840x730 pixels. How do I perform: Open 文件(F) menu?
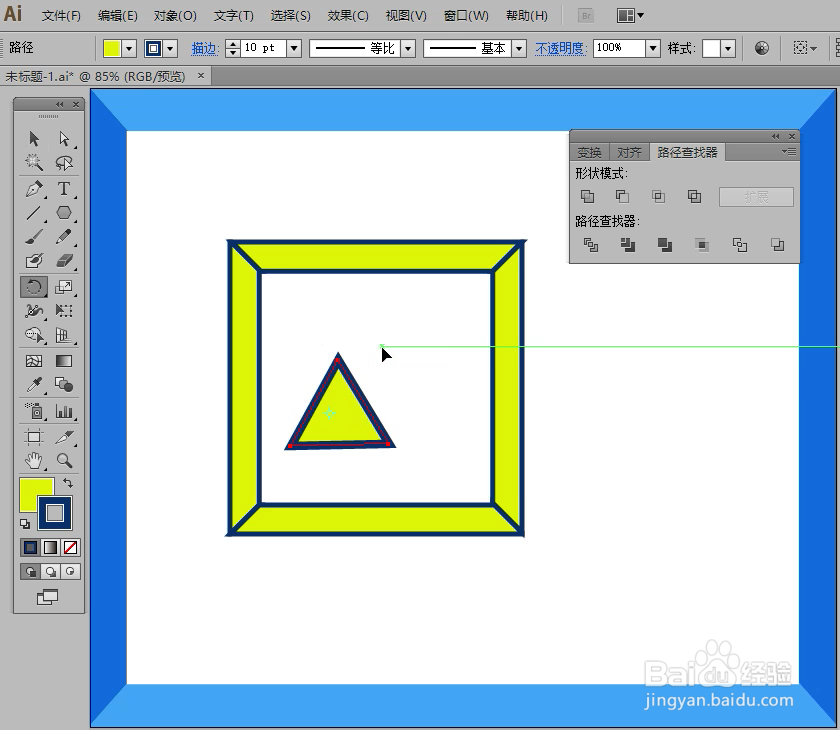[x=61, y=16]
